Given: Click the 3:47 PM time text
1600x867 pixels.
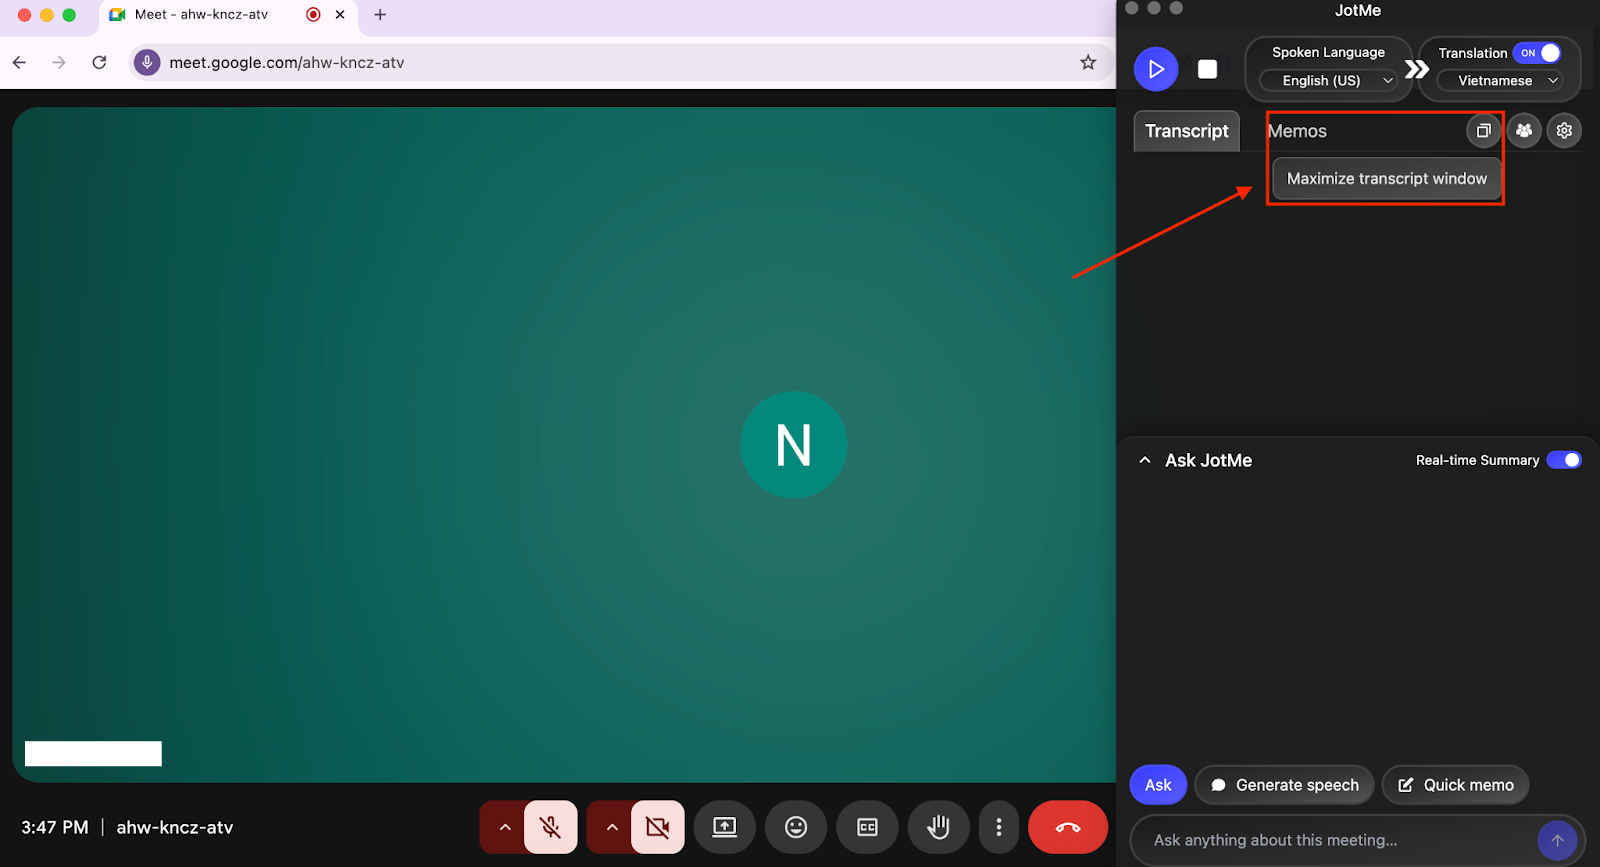Looking at the screenshot, I should coord(55,827).
